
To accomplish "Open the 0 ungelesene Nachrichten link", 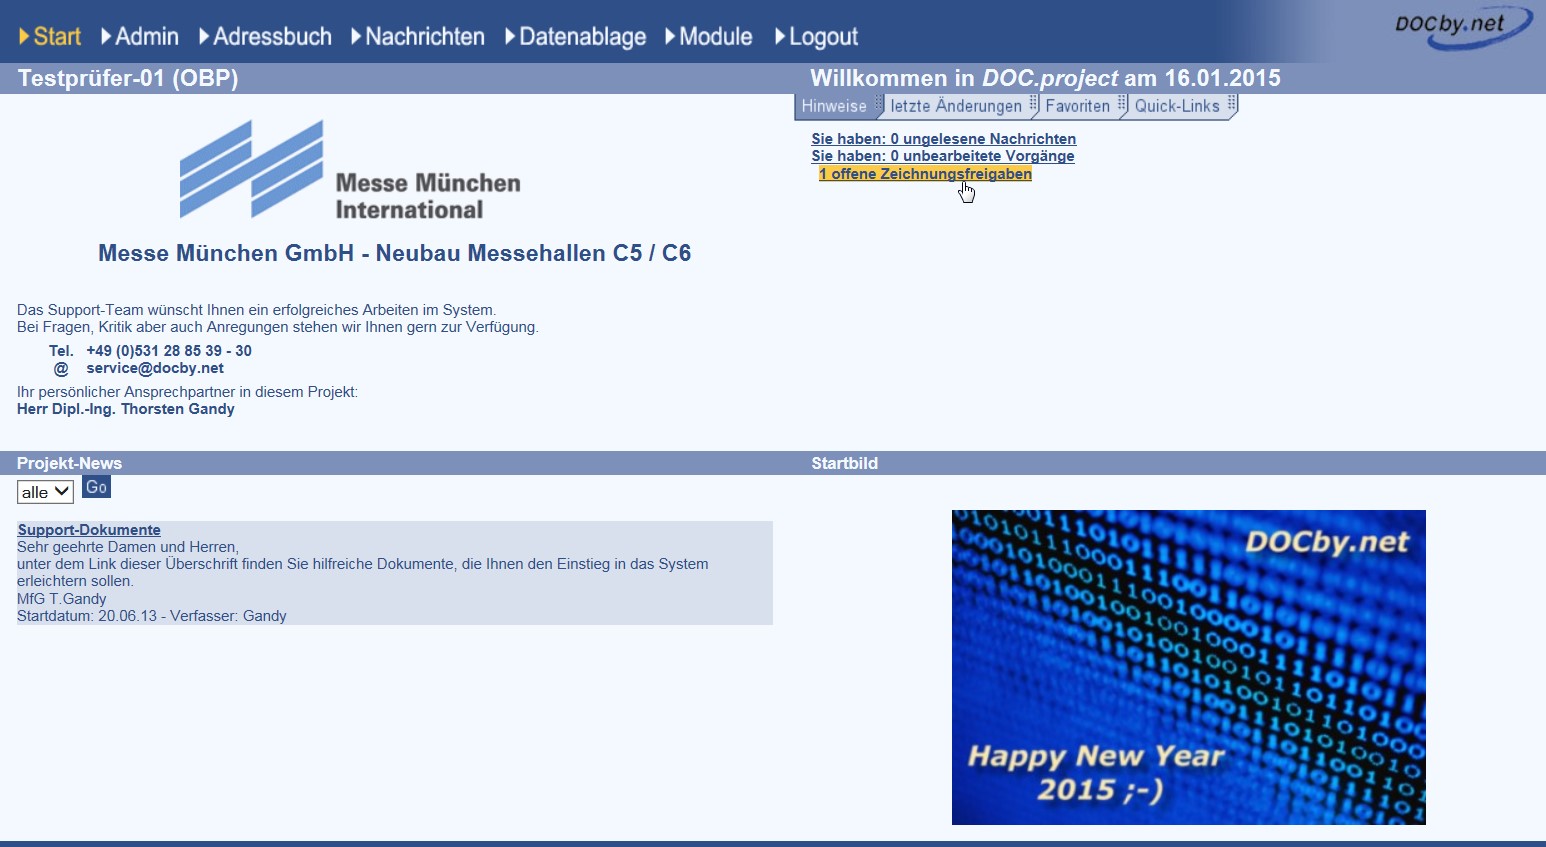I will pyautogui.click(x=944, y=139).
